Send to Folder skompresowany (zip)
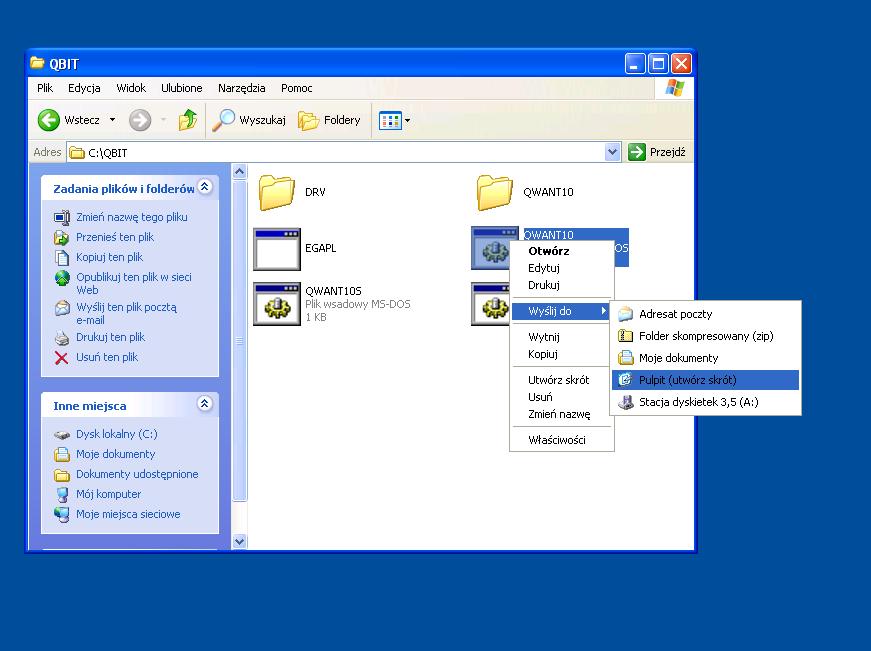Image resolution: width=871 pixels, height=651 pixels. (705, 336)
